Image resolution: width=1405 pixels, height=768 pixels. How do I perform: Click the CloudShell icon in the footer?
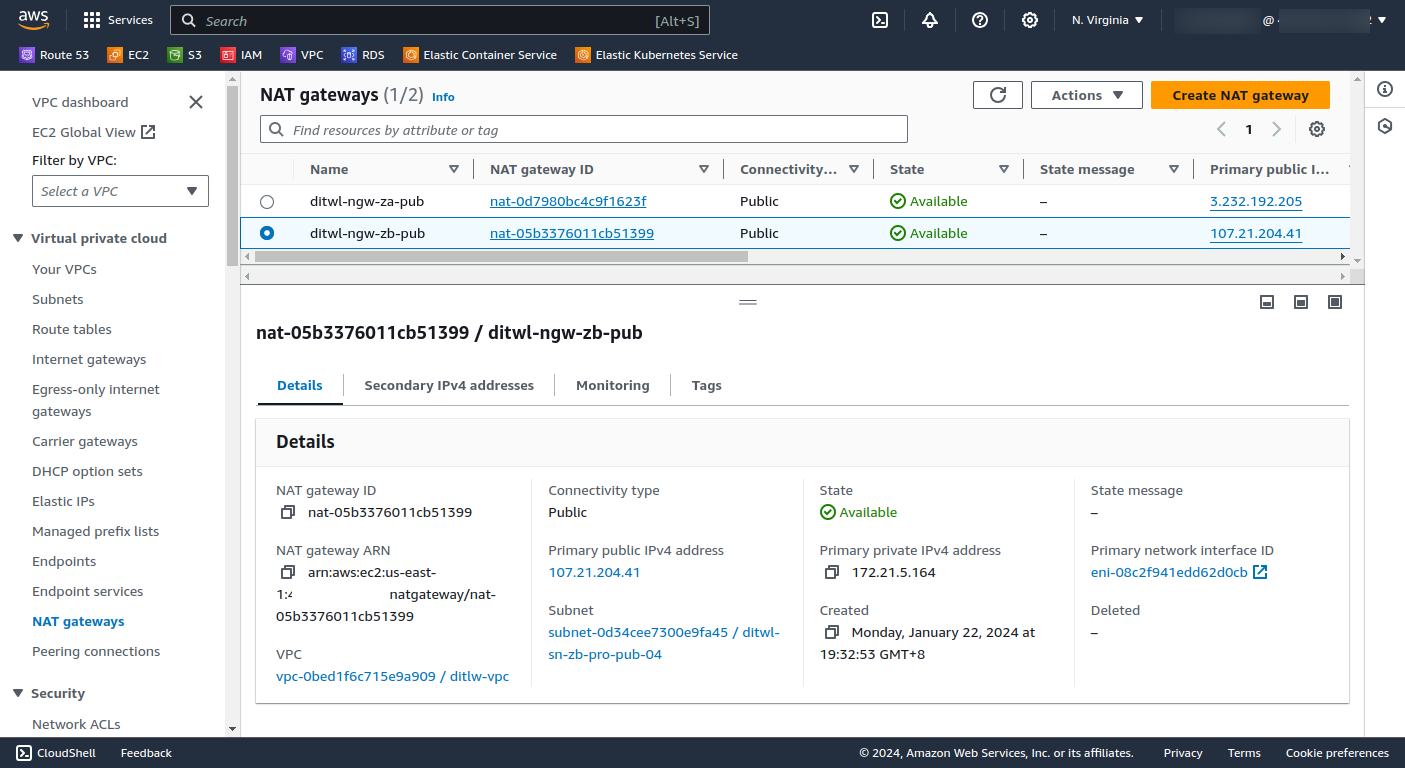click(x=24, y=753)
